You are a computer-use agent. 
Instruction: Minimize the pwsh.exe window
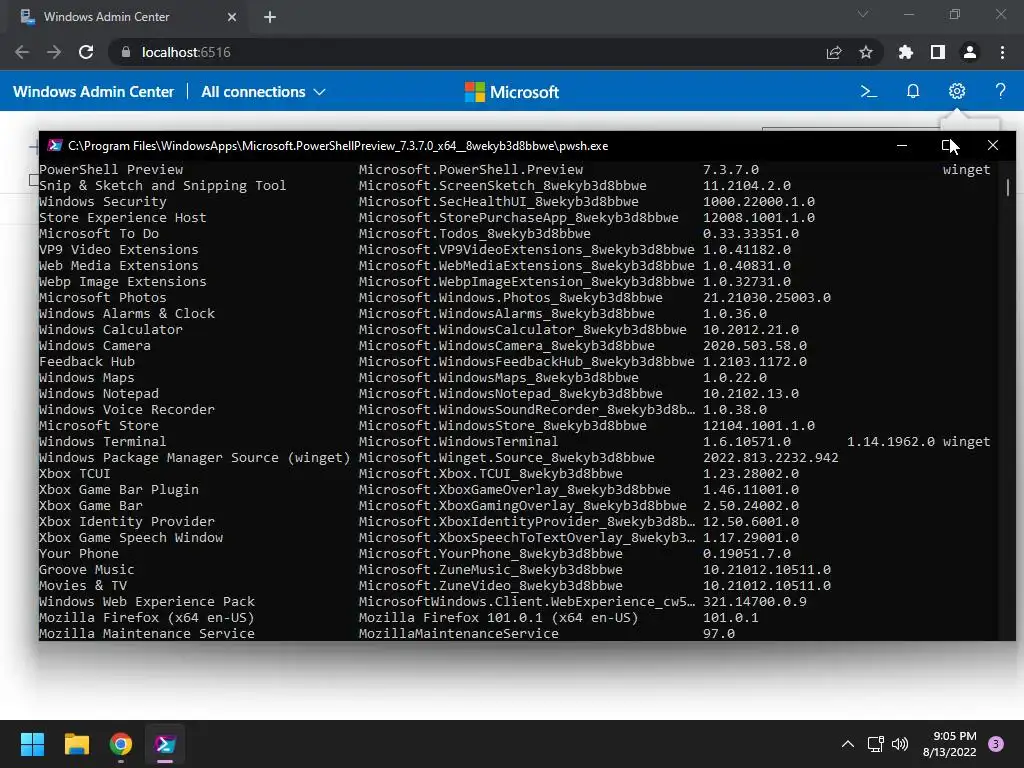click(902, 146)
